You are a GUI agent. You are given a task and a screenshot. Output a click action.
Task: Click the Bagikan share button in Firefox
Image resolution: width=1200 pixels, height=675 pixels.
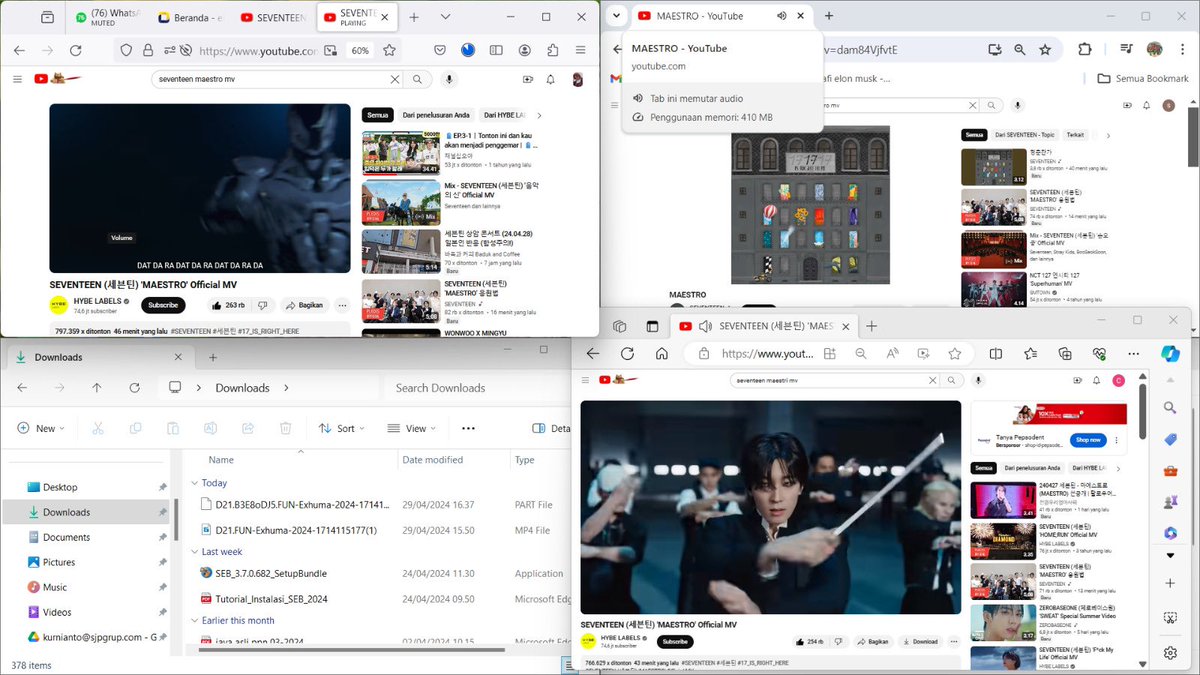point(303,305)
